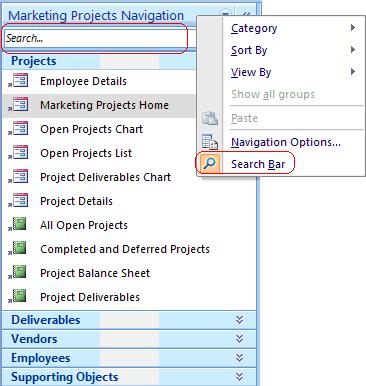Open the Marketing Projects Home item
366x386 pixels.
[104, 105]
